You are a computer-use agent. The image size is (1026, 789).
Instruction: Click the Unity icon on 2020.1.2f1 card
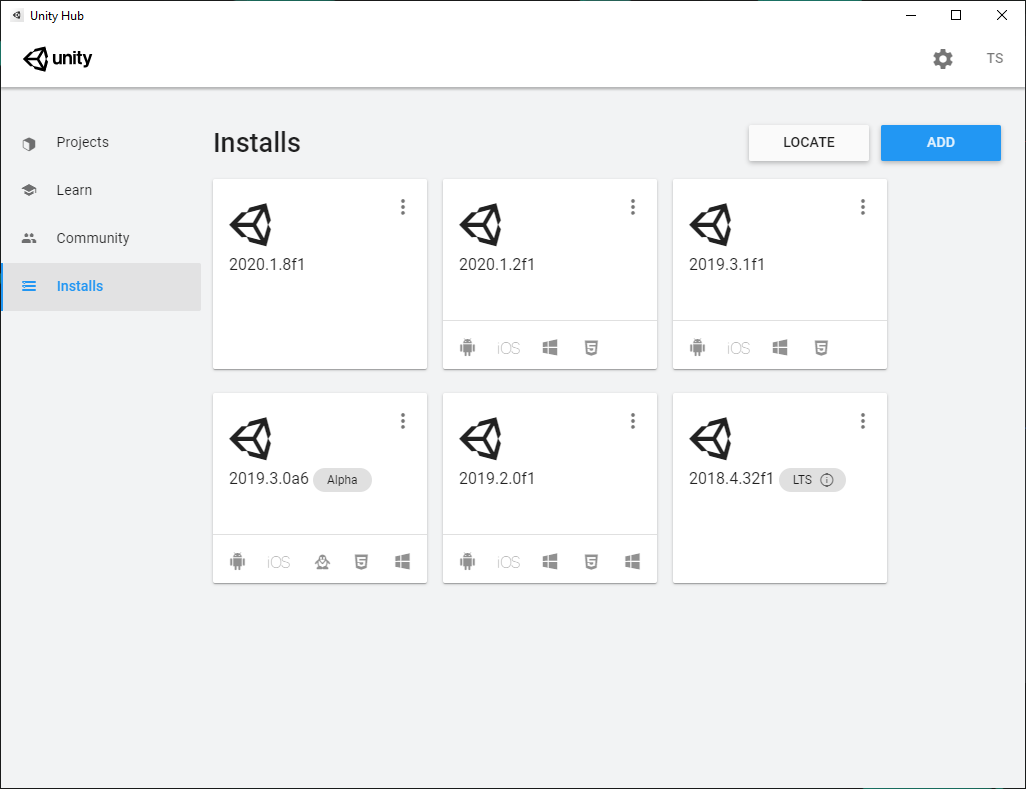tap(481, 224)
